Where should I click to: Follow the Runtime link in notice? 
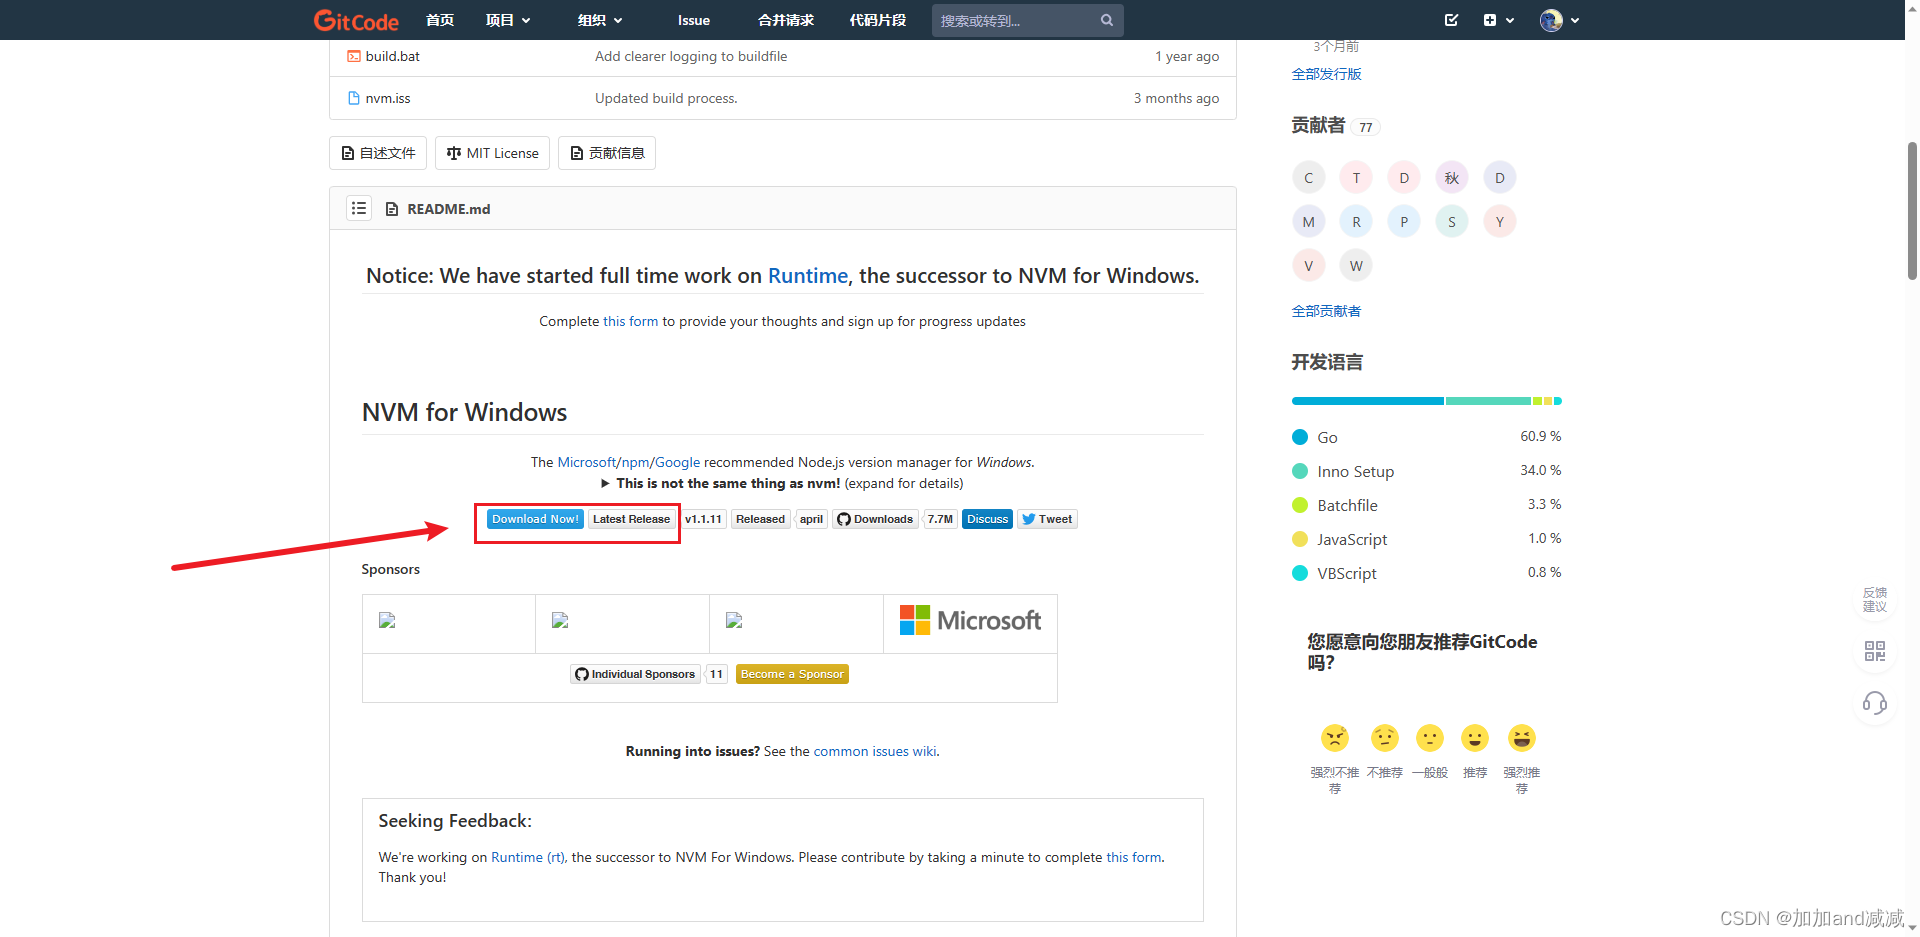(x=807, y=276)
